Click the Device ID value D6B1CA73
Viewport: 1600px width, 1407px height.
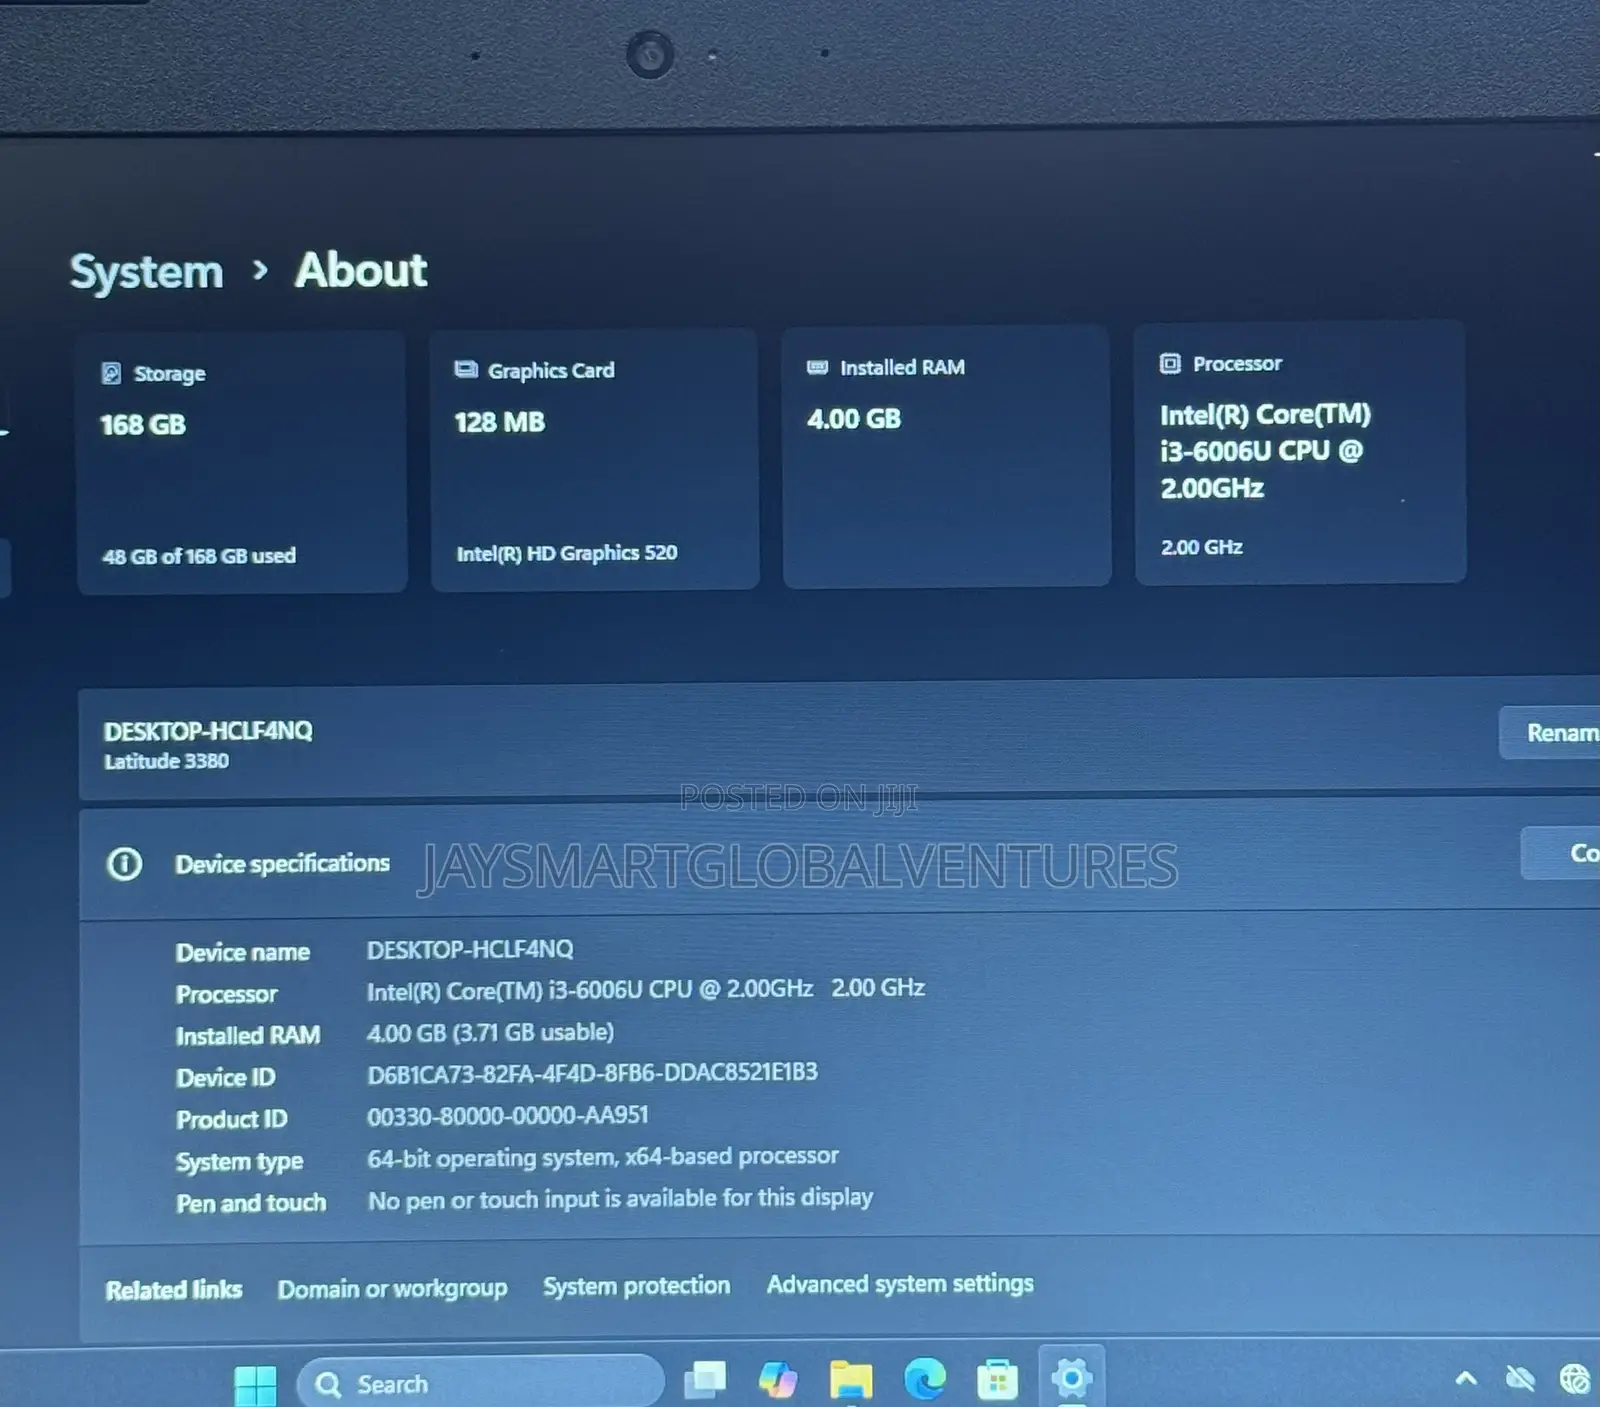click(x=592, y=1074)
